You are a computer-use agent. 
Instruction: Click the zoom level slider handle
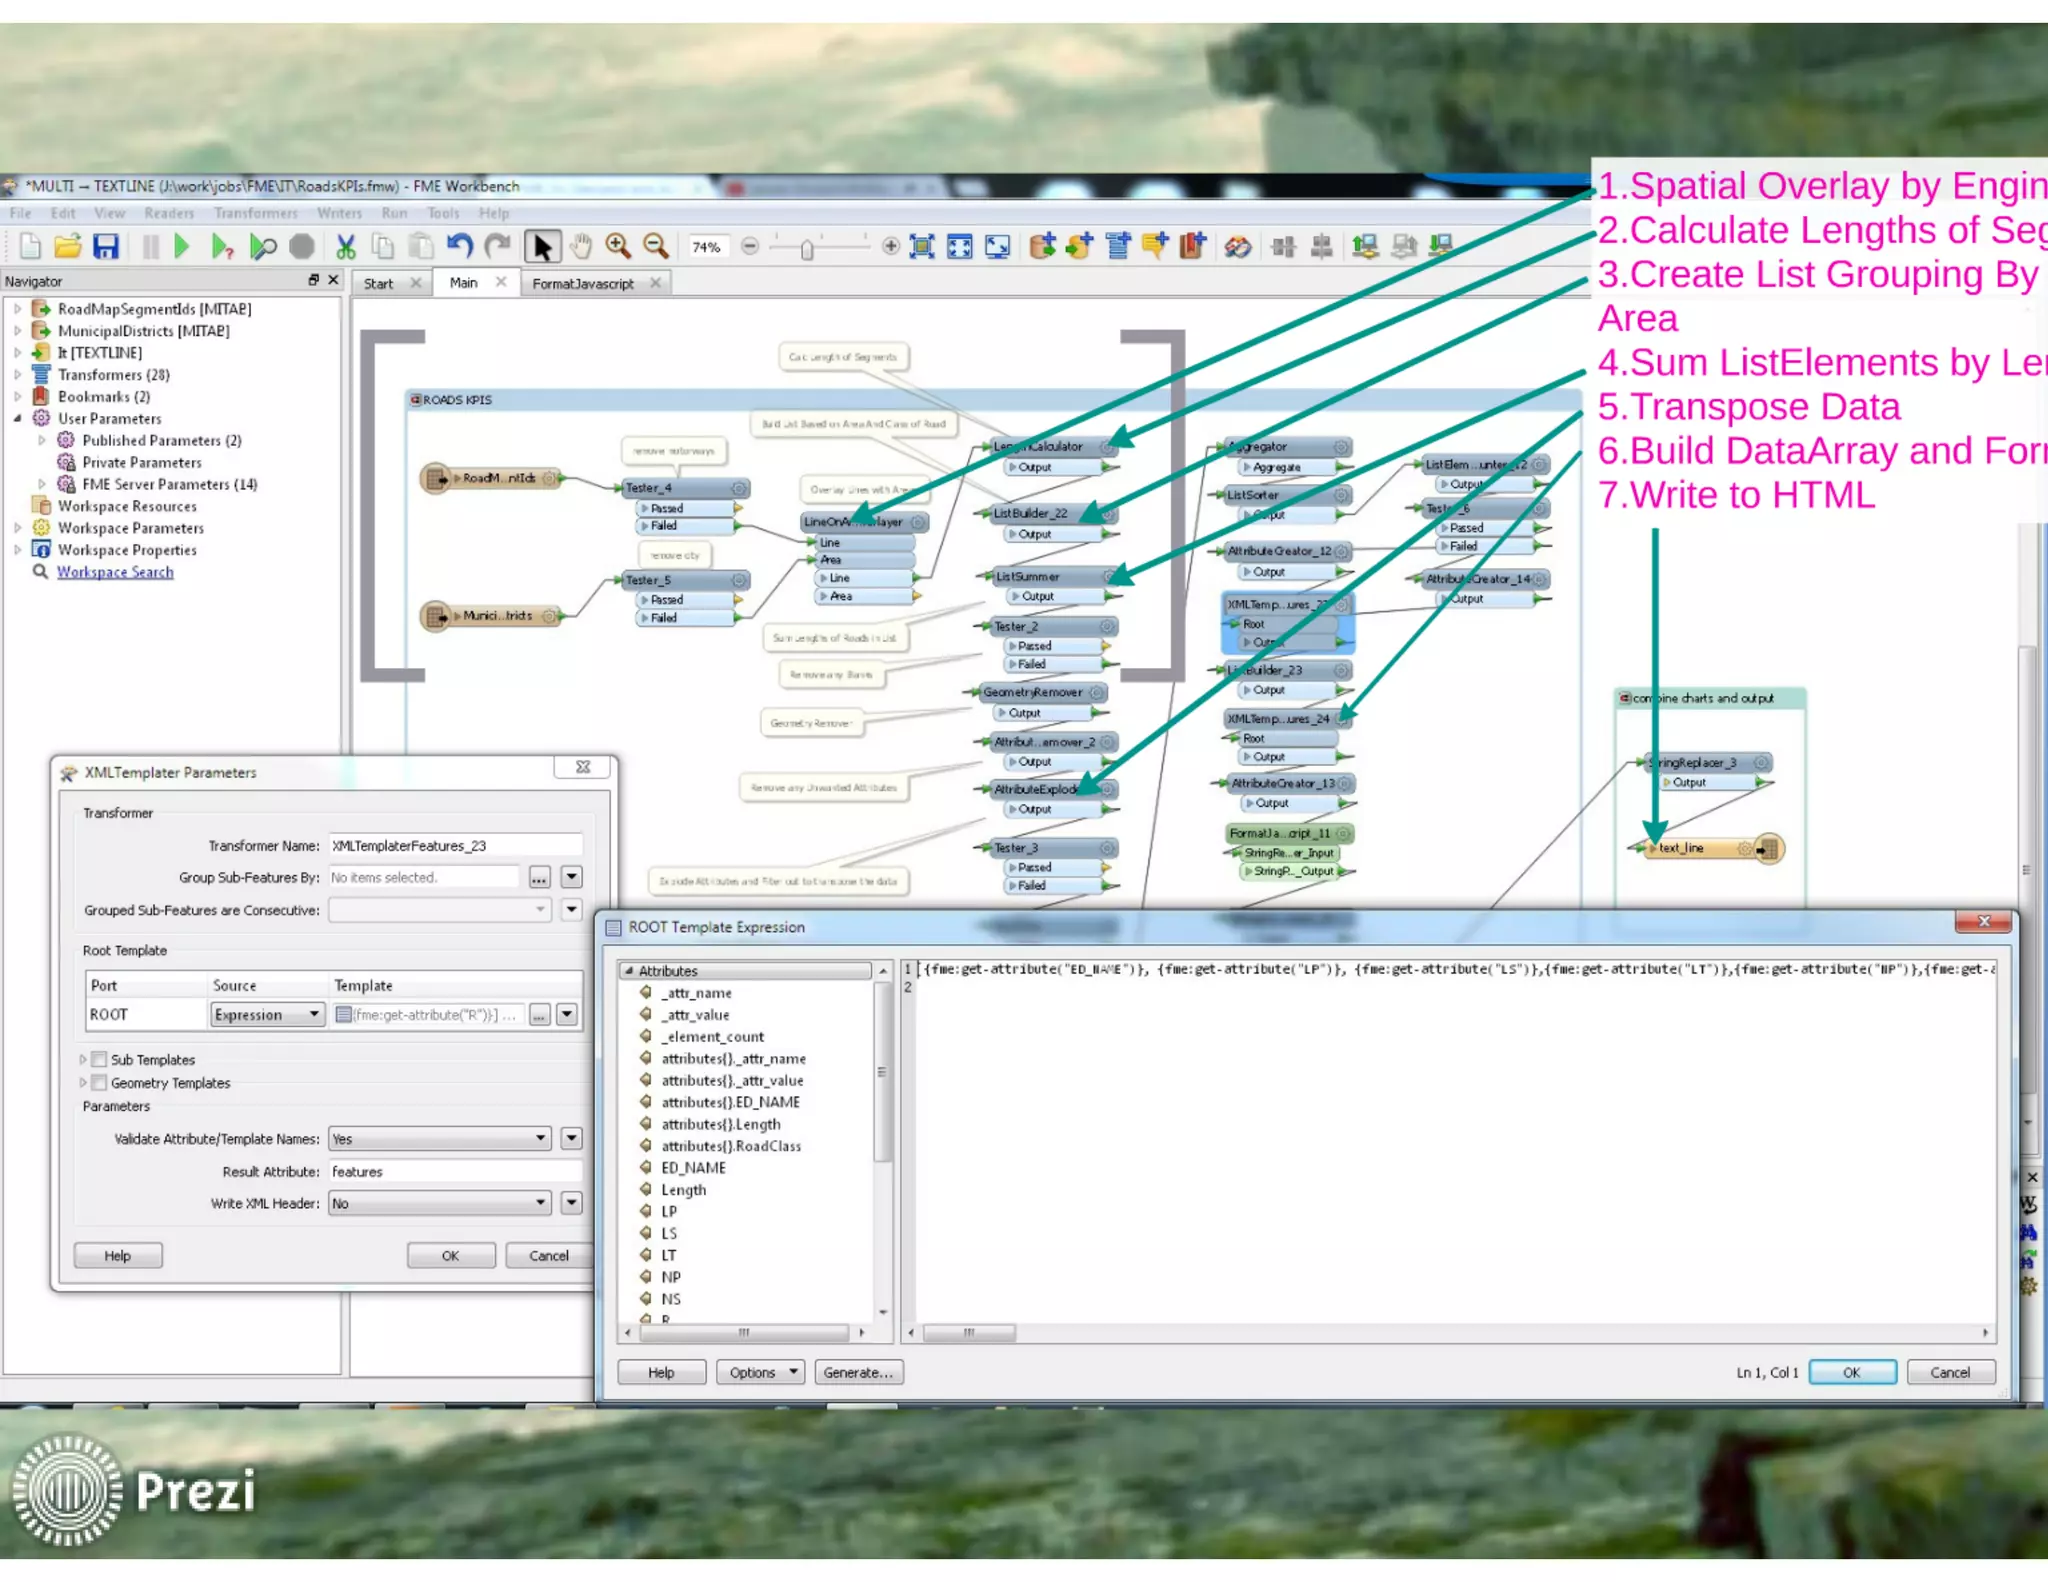(807, 249)
